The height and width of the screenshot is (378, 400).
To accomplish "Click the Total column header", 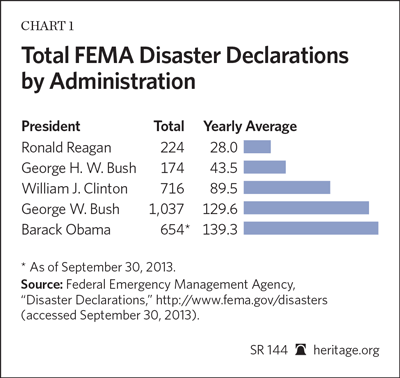I will click(x=169, y=126).
